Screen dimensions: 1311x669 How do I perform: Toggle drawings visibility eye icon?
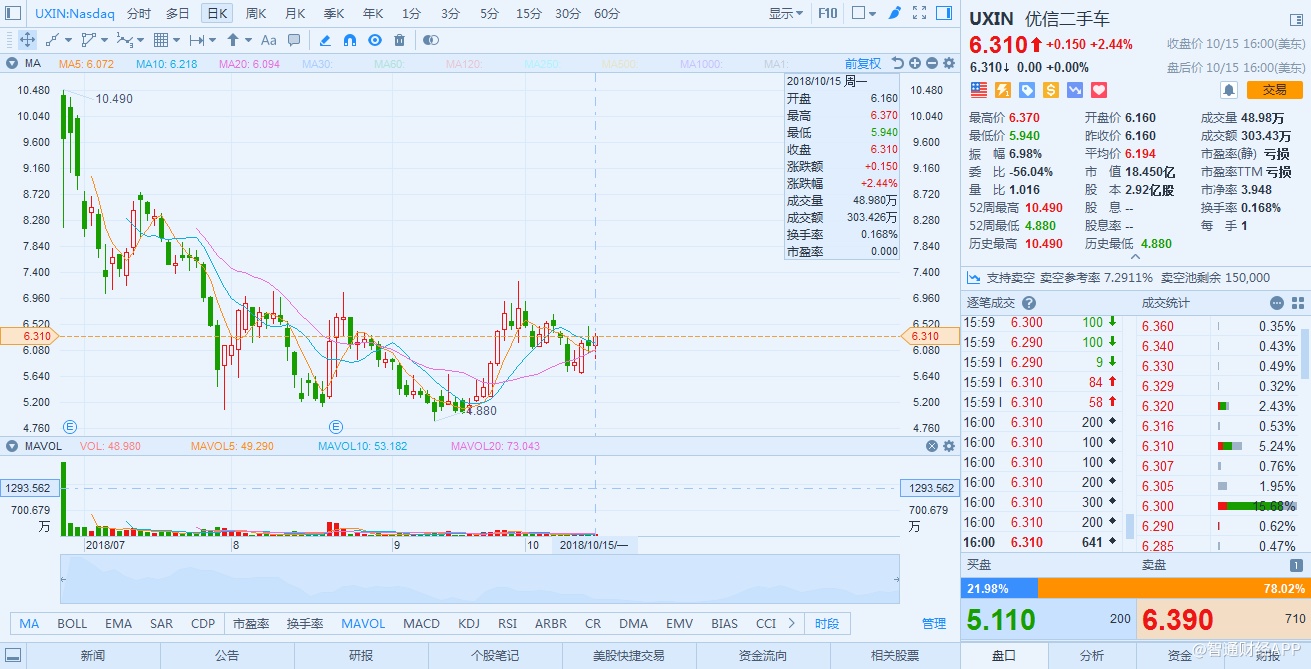tap(375, 40)
